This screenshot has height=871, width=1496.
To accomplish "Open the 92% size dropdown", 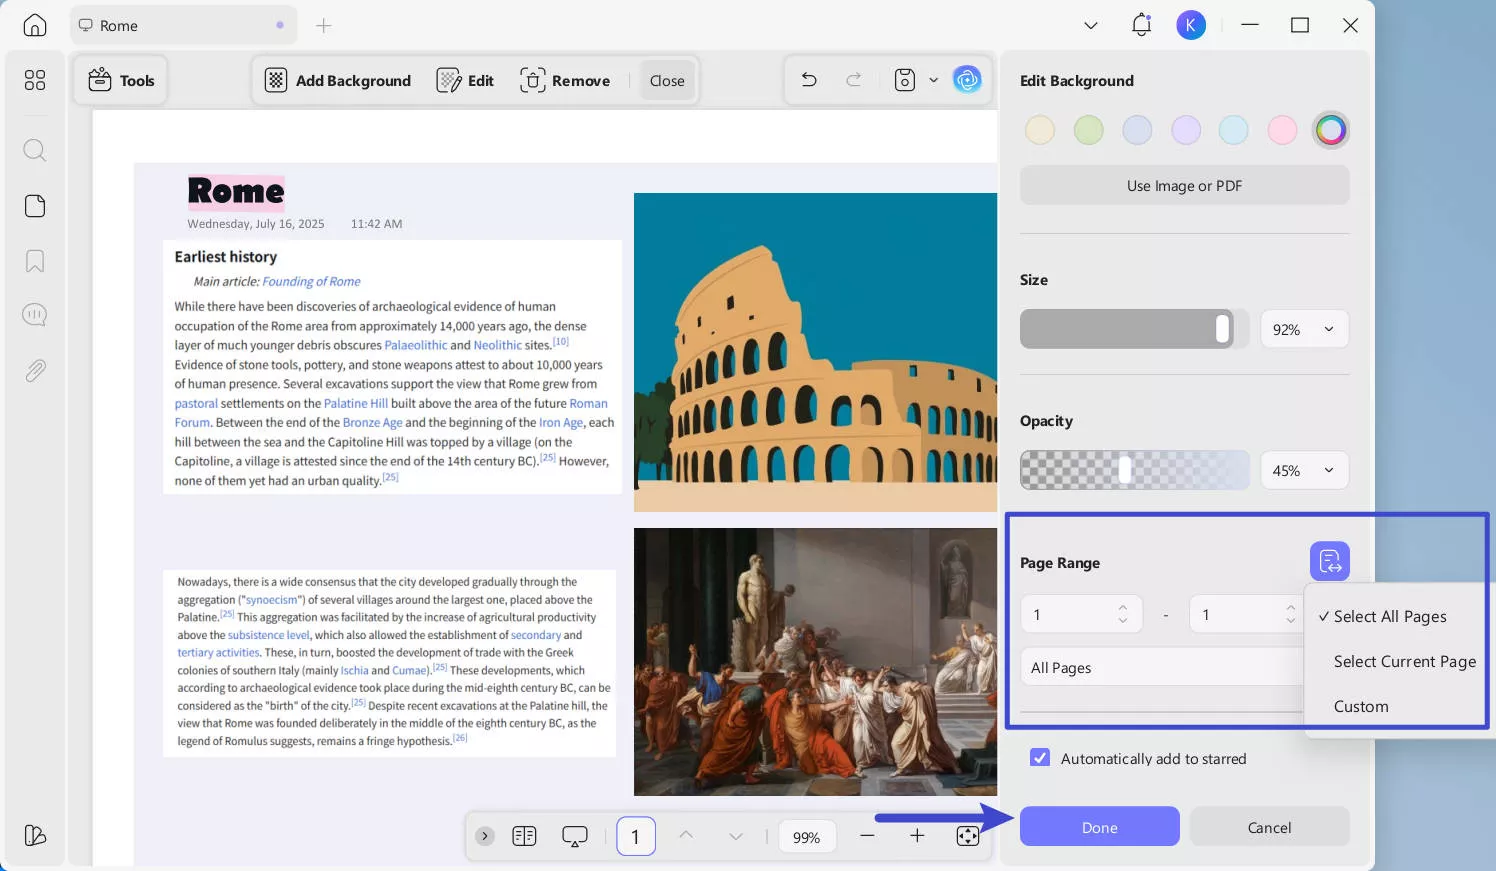I will click(1304, 329).
